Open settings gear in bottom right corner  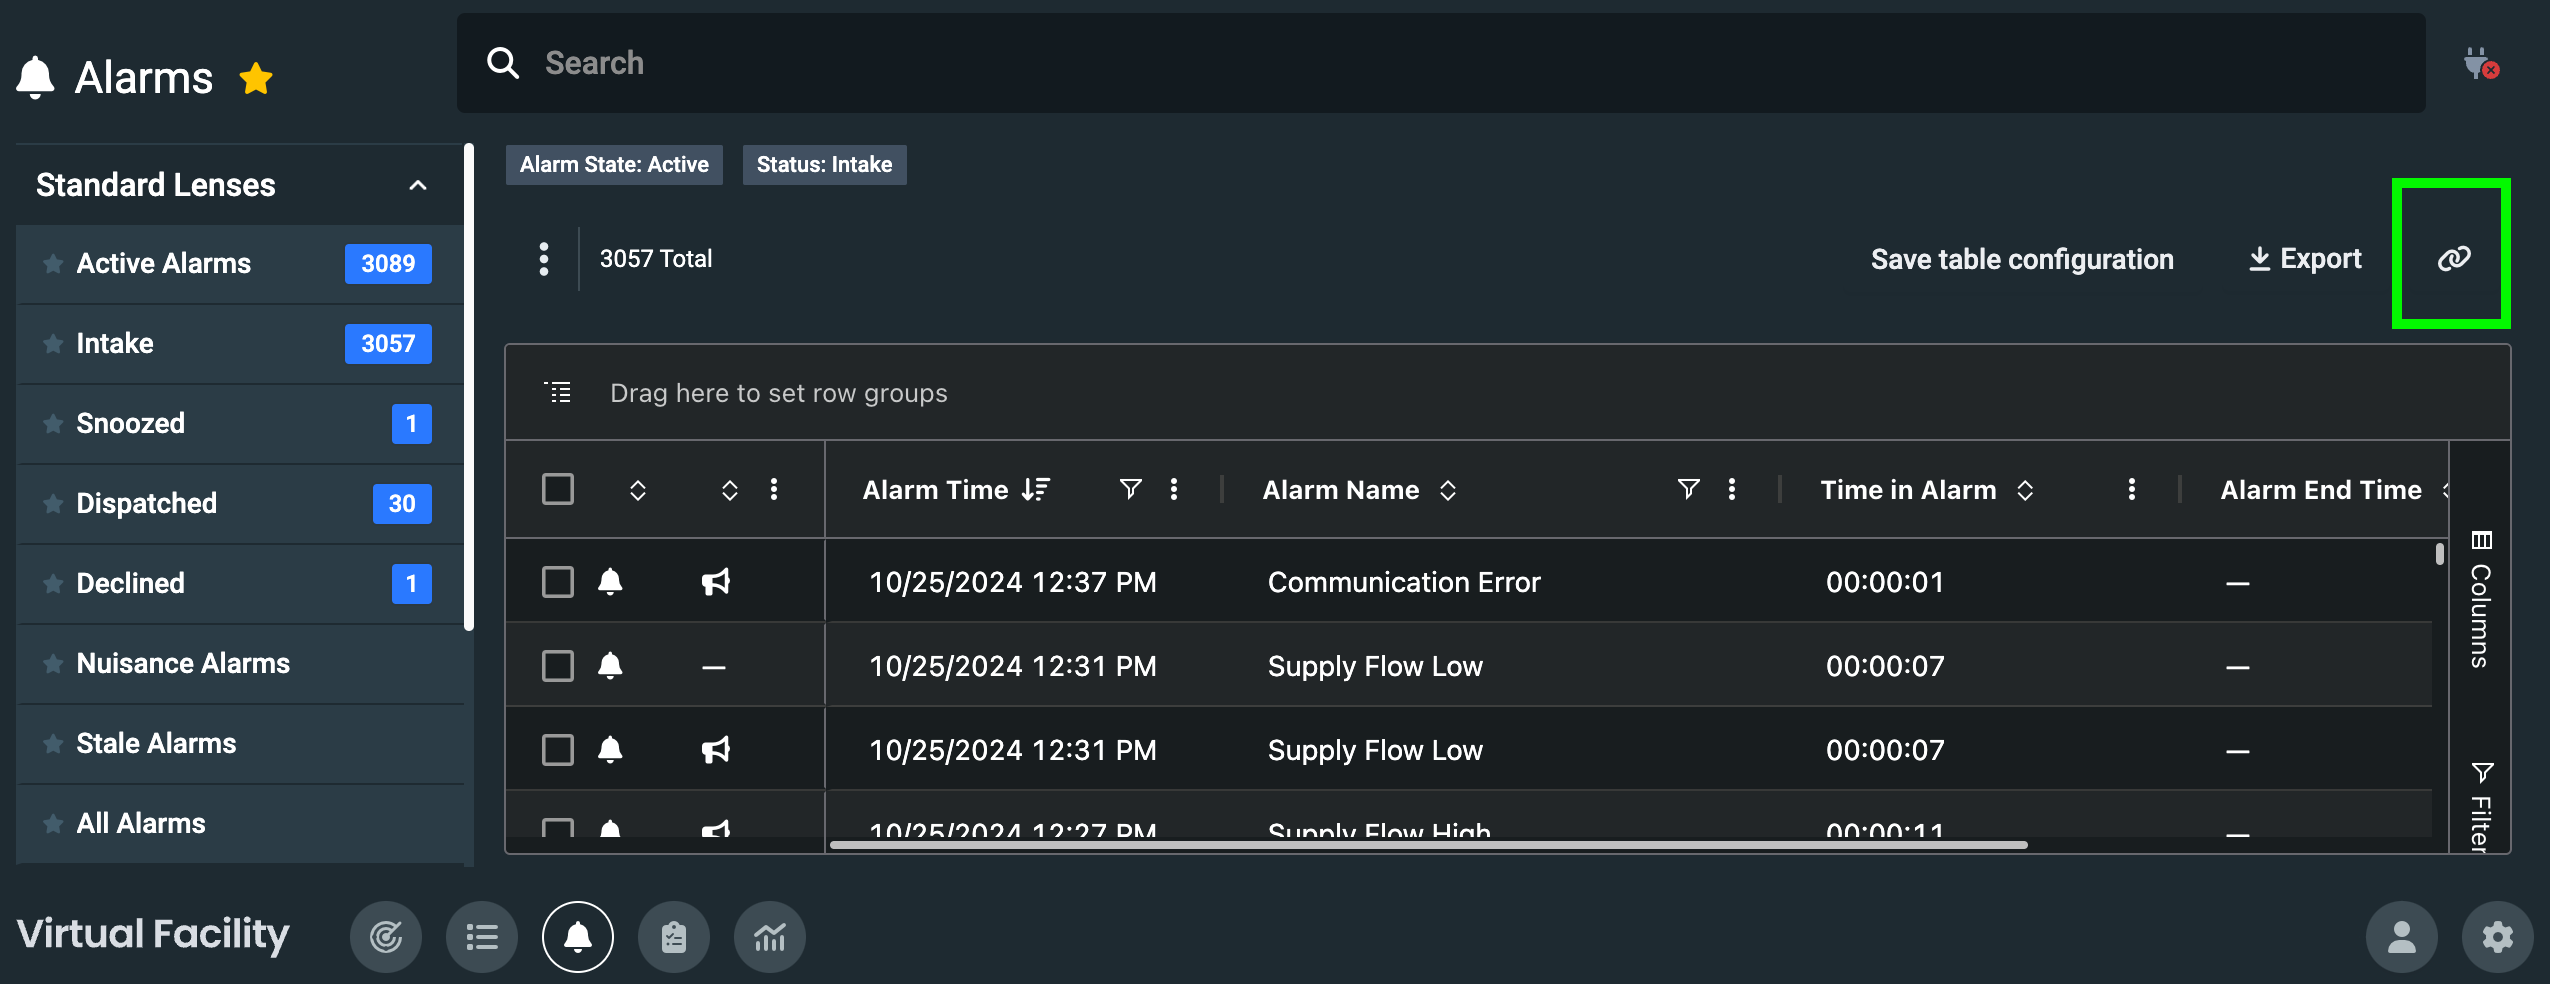[2497, 937]
